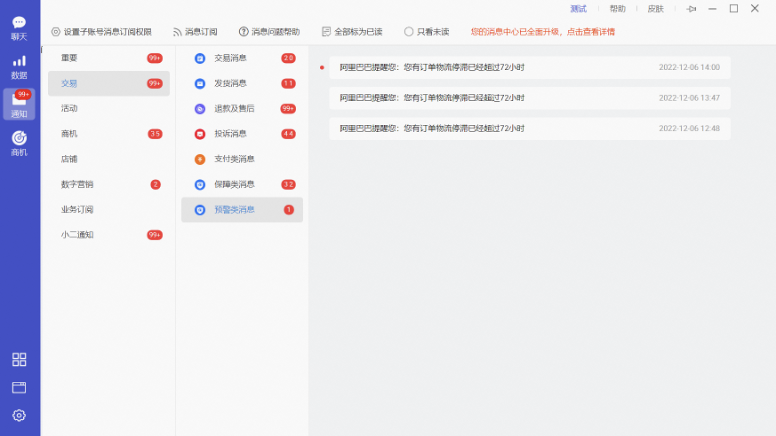Click the 投诉消息 label text
776x436 pixels.
(230, 134)
